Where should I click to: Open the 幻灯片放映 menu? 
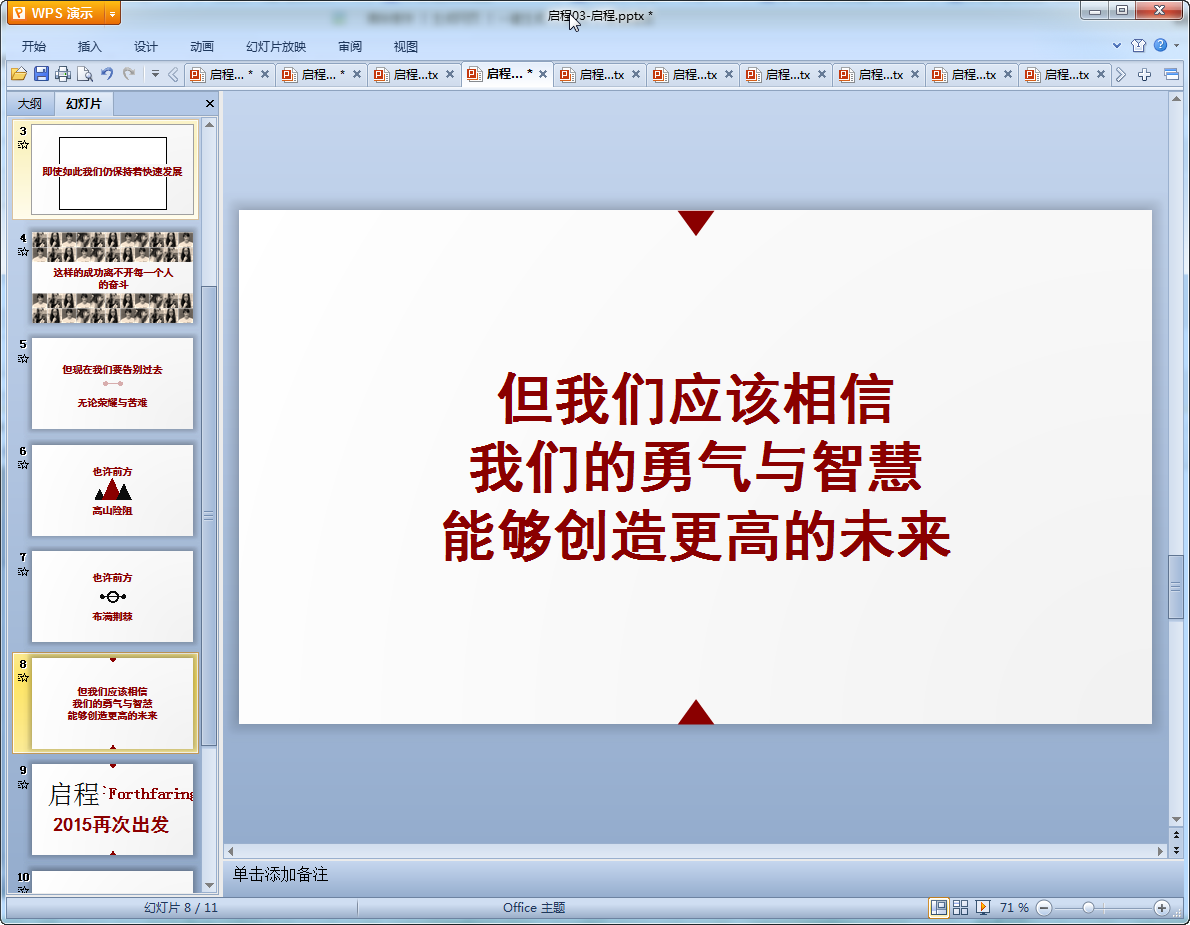(275, 46)
